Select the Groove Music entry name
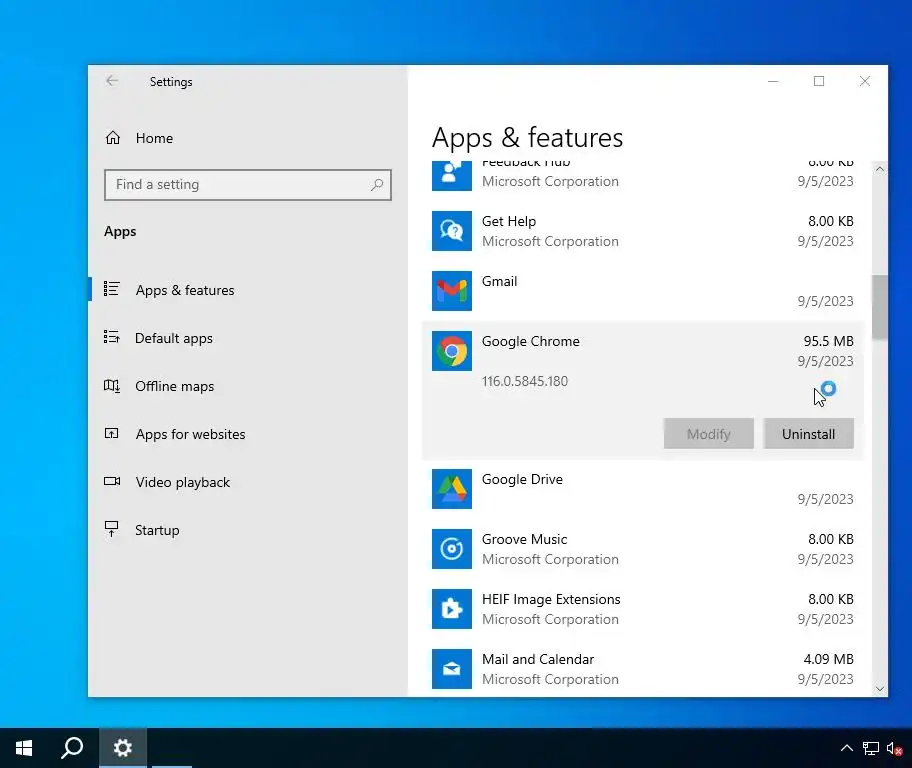Viewport: 912px width, 768px height. (x=524, y=539)
